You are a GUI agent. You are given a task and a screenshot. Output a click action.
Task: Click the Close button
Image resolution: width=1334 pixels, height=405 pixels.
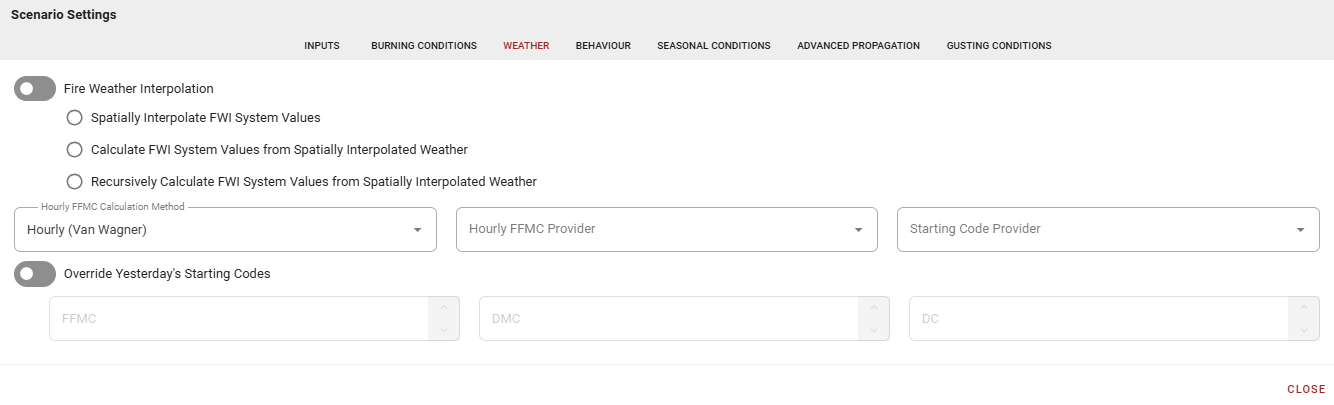[1306, 389]
